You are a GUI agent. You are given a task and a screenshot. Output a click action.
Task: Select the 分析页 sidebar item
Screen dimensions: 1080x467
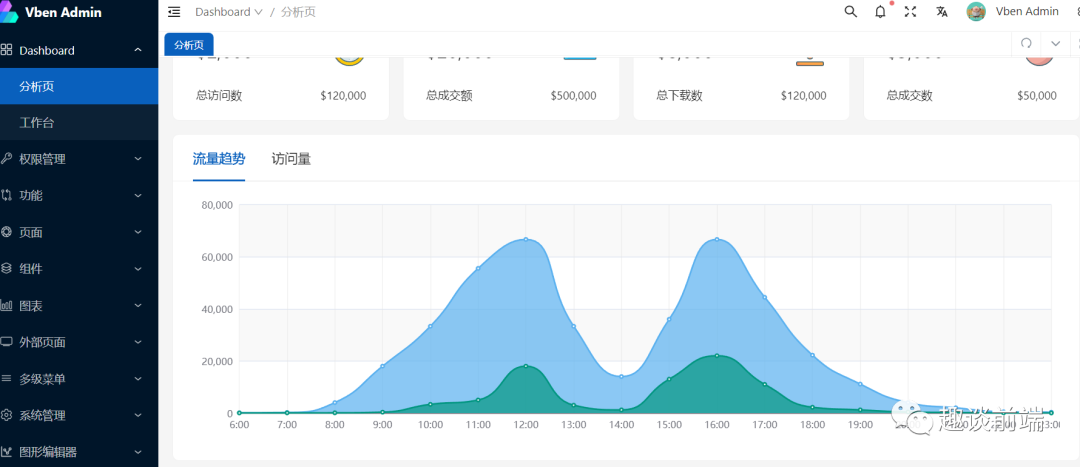[79, 86]
